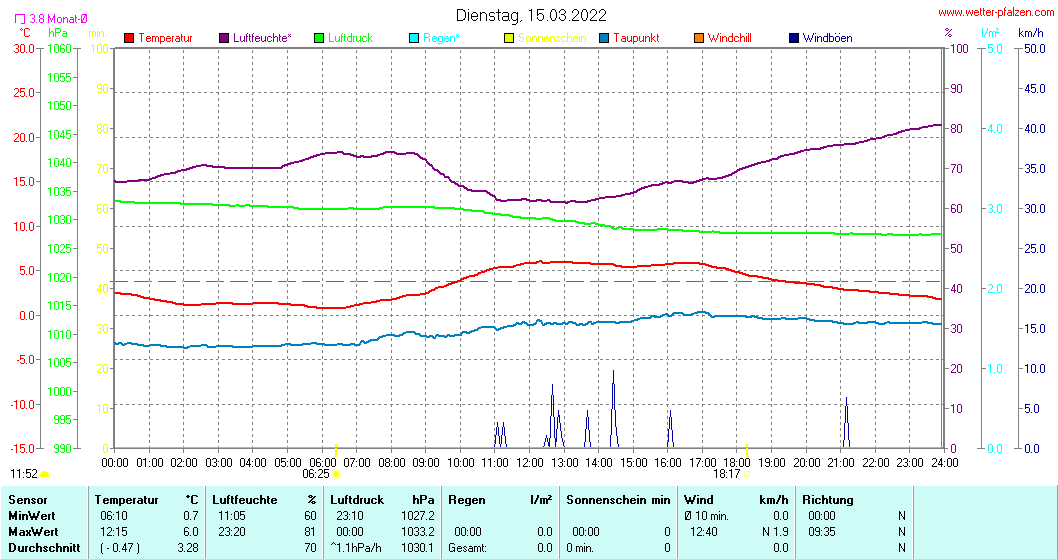Click the maximum pressure value 1033.2
The width and height of the screenshot is (1058, 559).
[418, 532]
